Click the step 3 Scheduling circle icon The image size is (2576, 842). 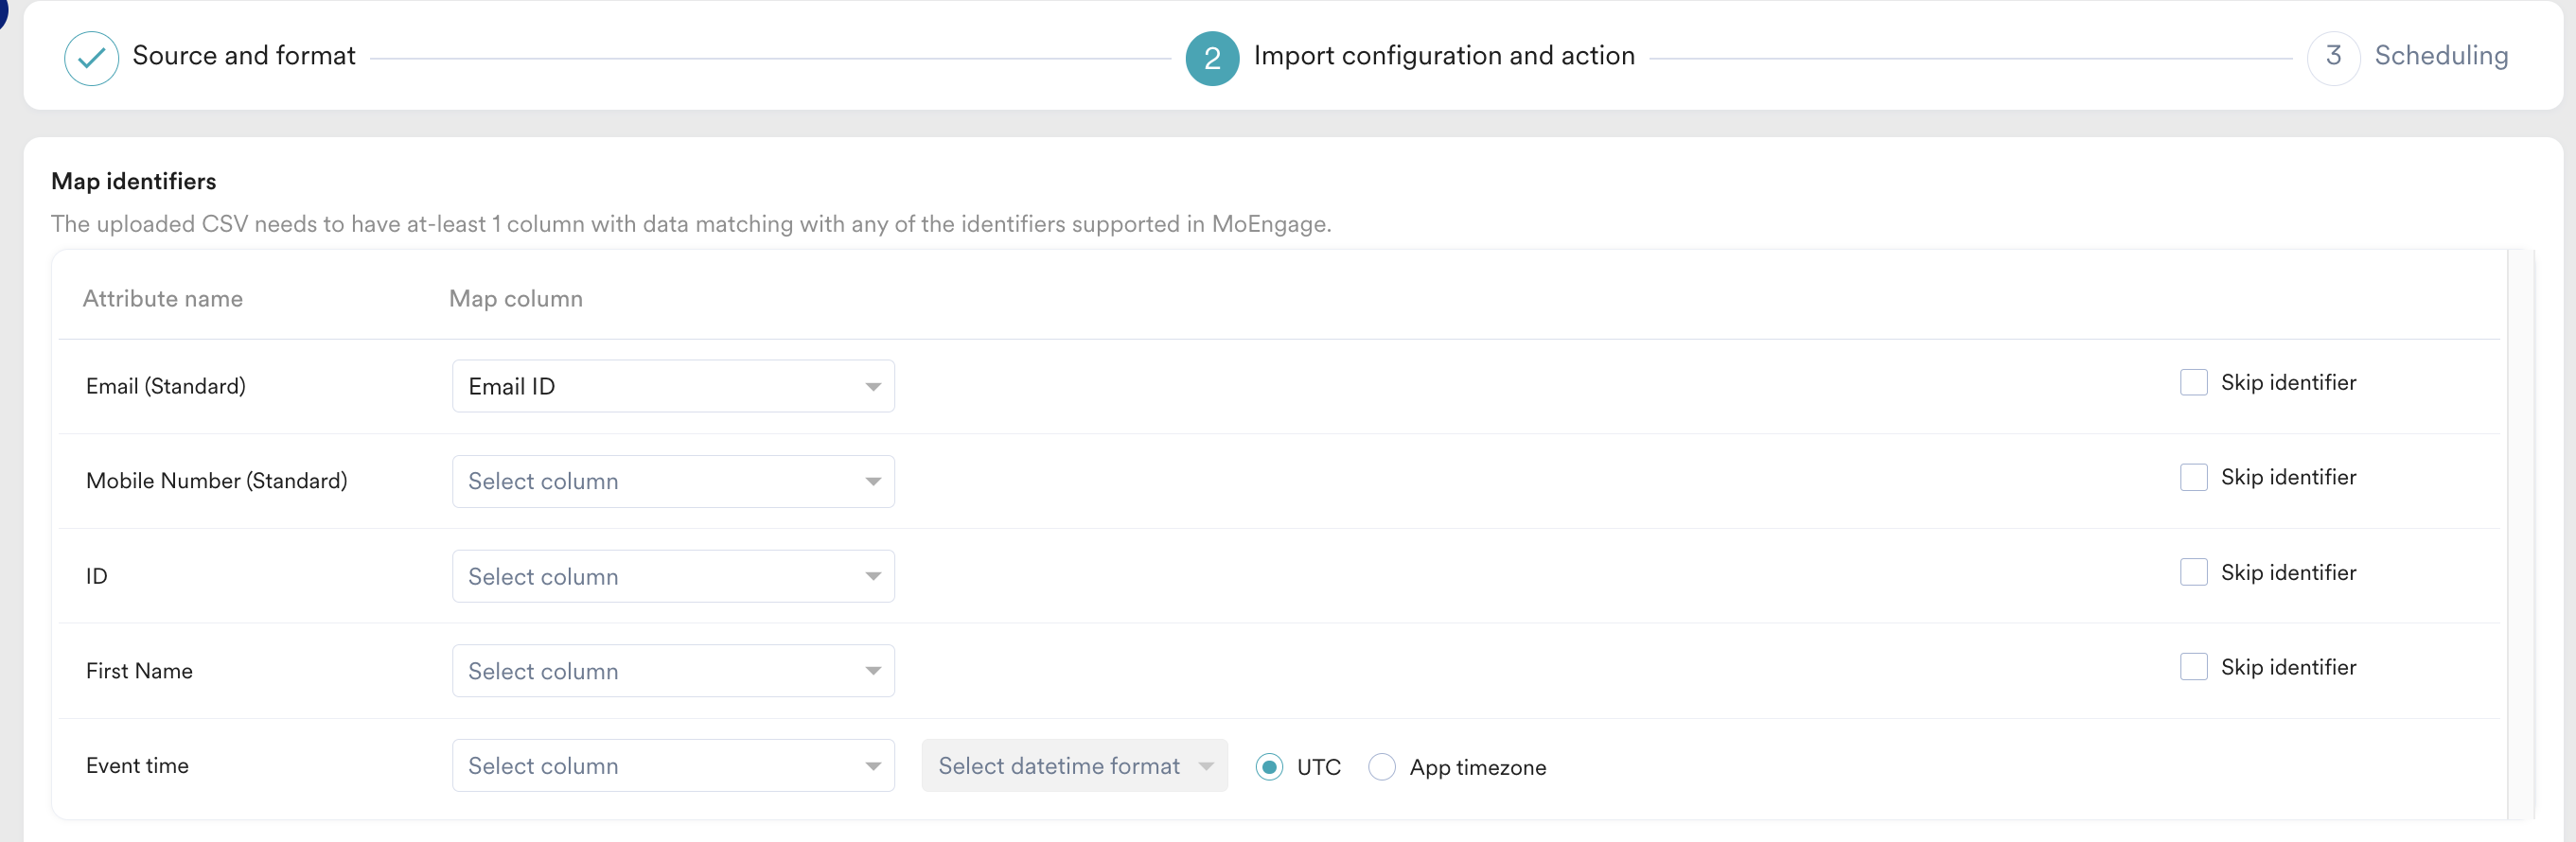pos(2332,58)
